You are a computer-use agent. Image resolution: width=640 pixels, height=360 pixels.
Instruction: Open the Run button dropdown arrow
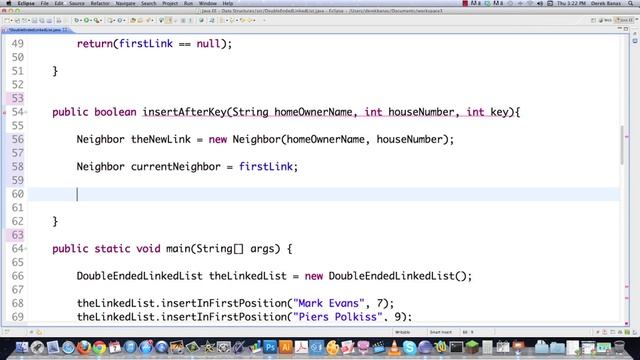coord(91,20)
